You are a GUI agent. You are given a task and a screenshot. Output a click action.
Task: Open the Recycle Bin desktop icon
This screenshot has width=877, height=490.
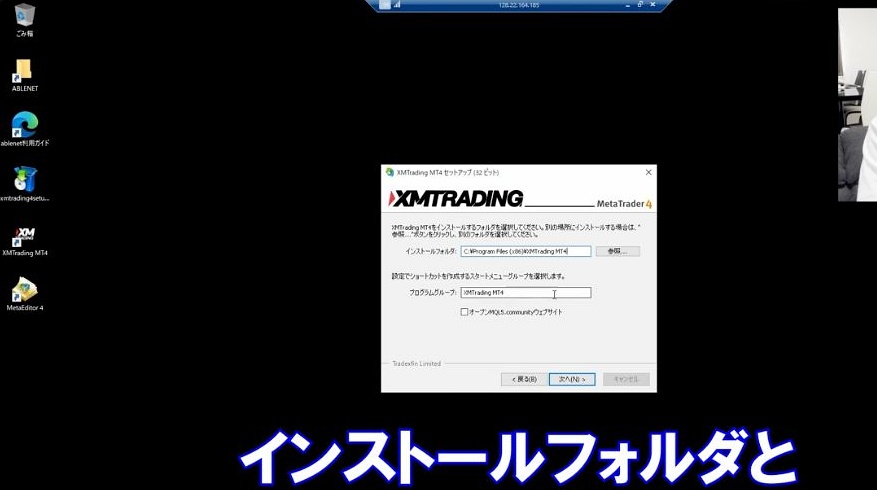24,20
